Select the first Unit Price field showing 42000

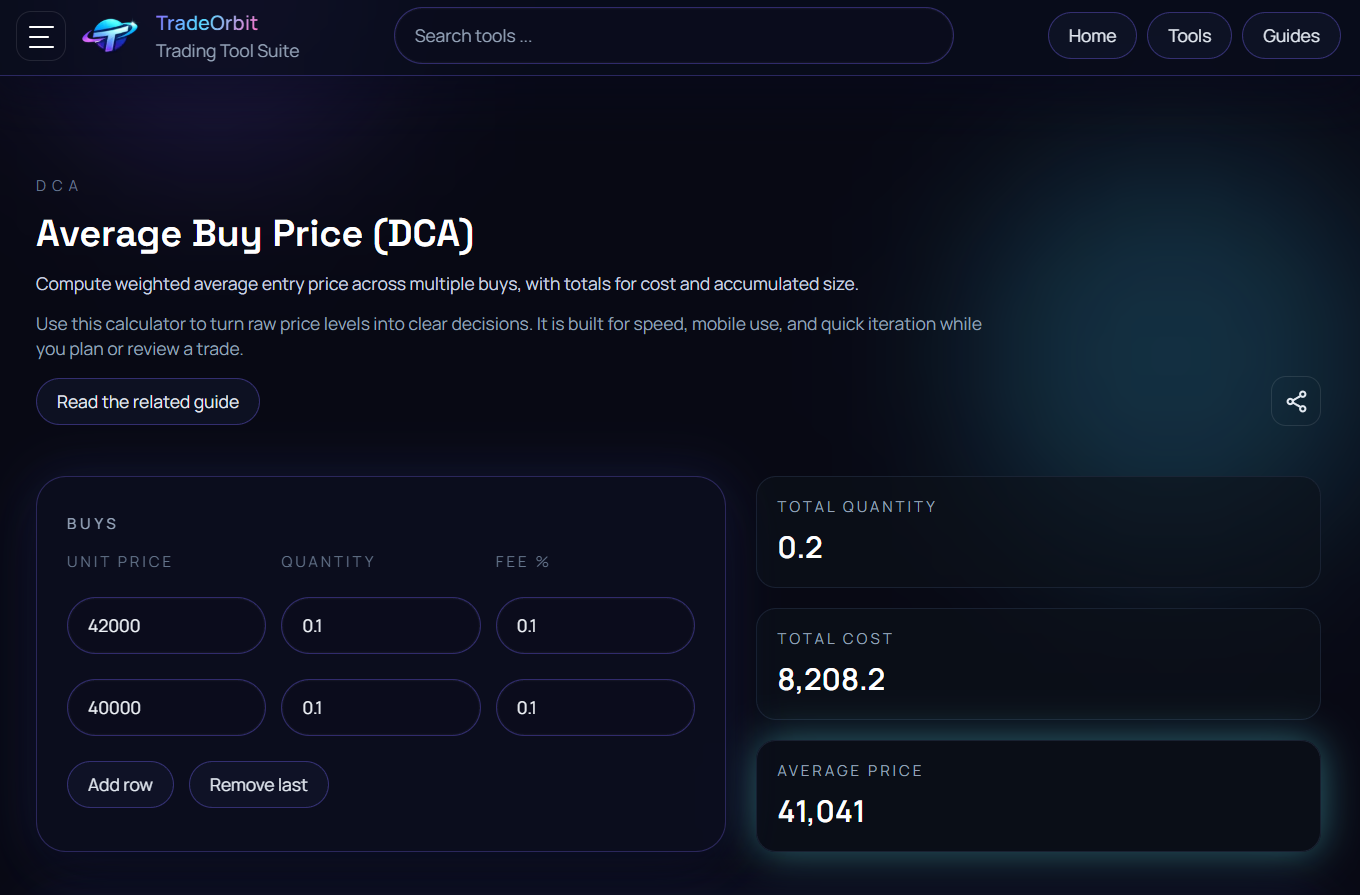tap(166, 625)
